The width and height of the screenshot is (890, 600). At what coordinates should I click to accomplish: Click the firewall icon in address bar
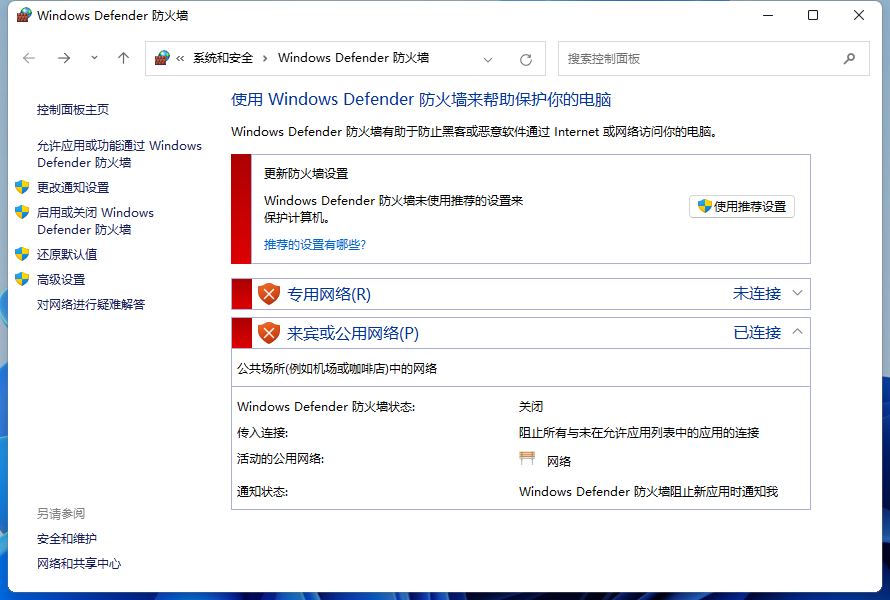point(162,58)
